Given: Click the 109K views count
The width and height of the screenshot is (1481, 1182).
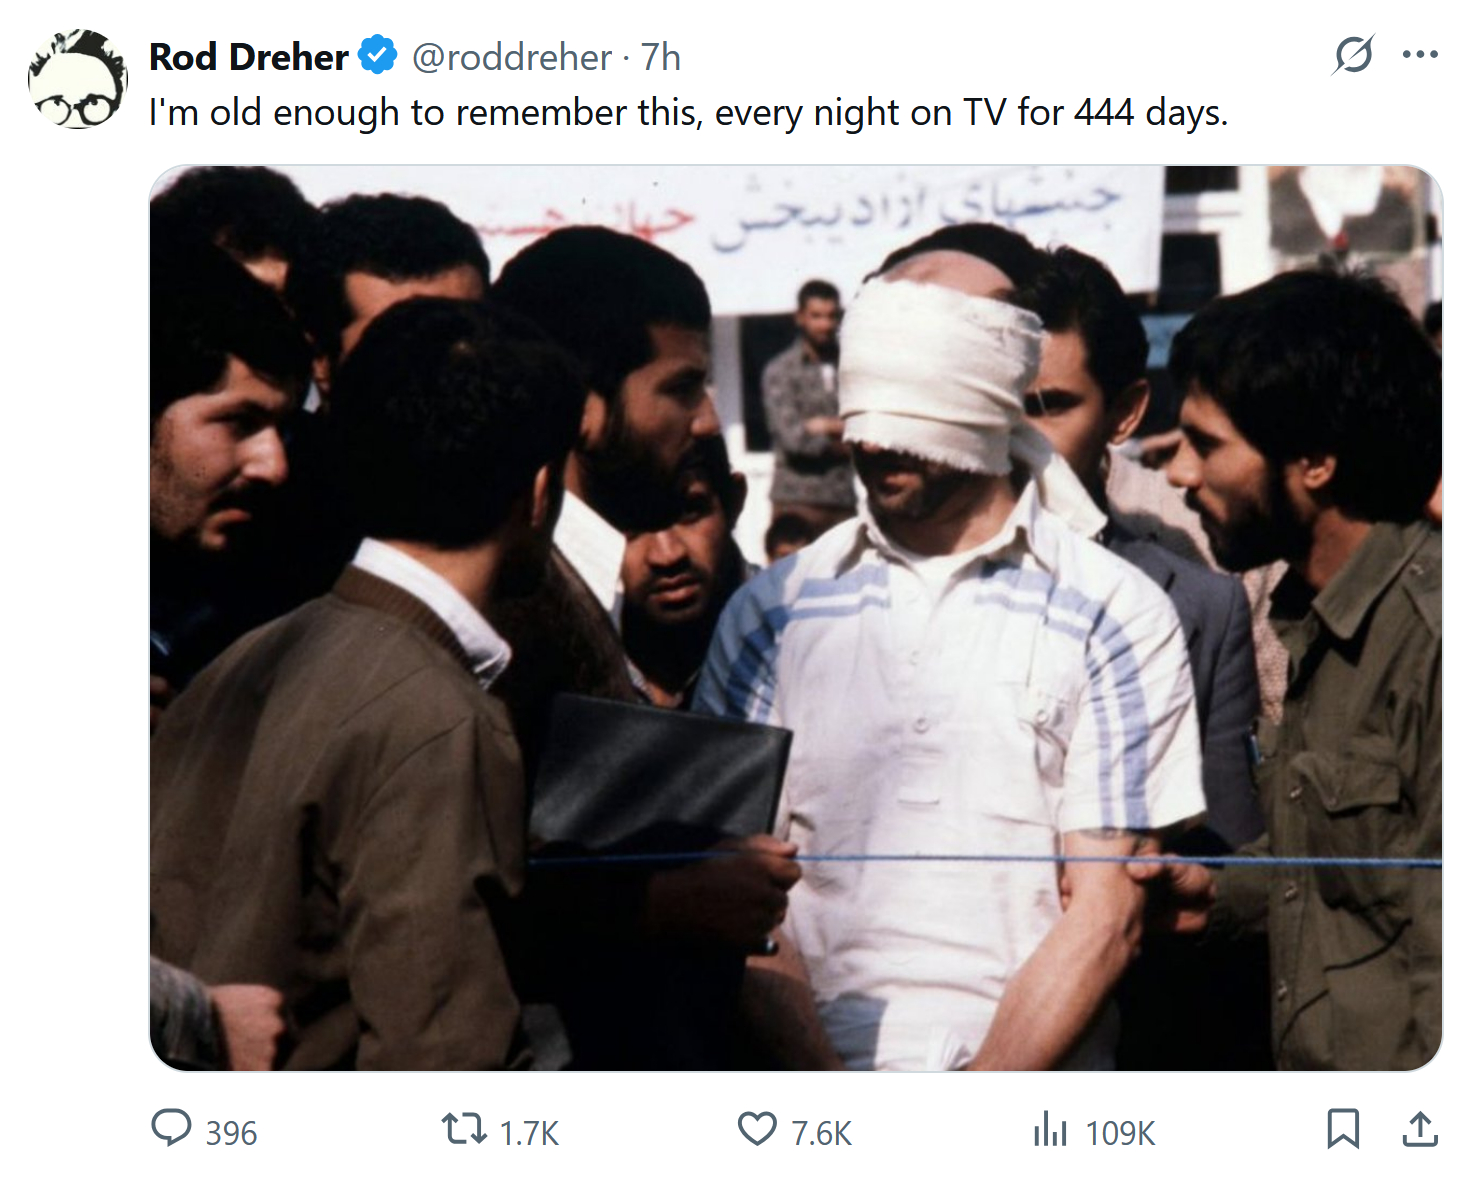Looking at the screenshot, I should coord(1120,1133).
